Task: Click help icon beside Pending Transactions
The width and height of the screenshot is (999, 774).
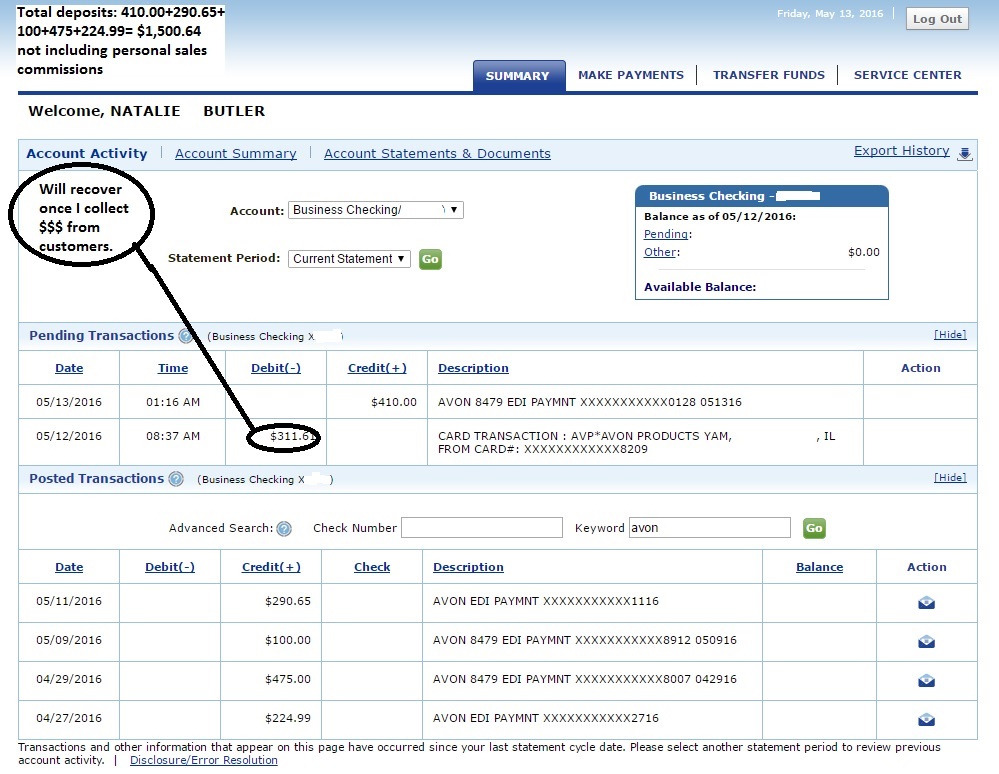Action: pos(185,336)
